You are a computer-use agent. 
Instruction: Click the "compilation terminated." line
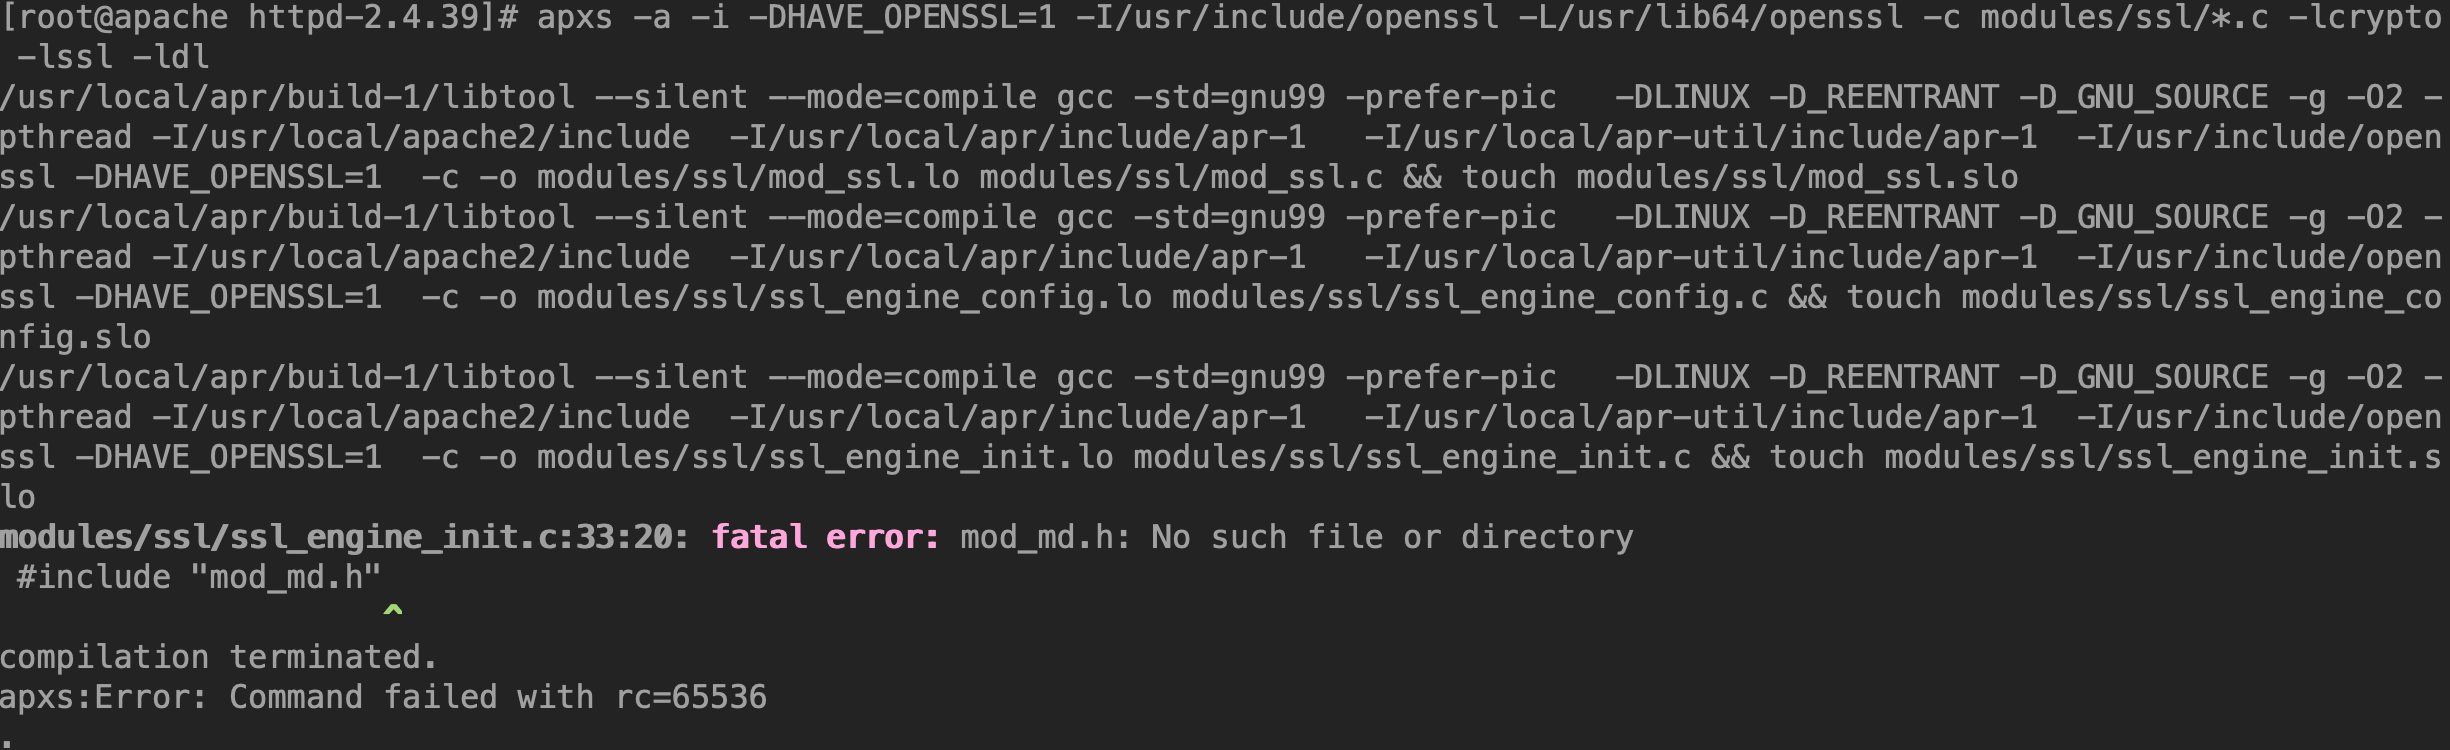coord(219,658)
